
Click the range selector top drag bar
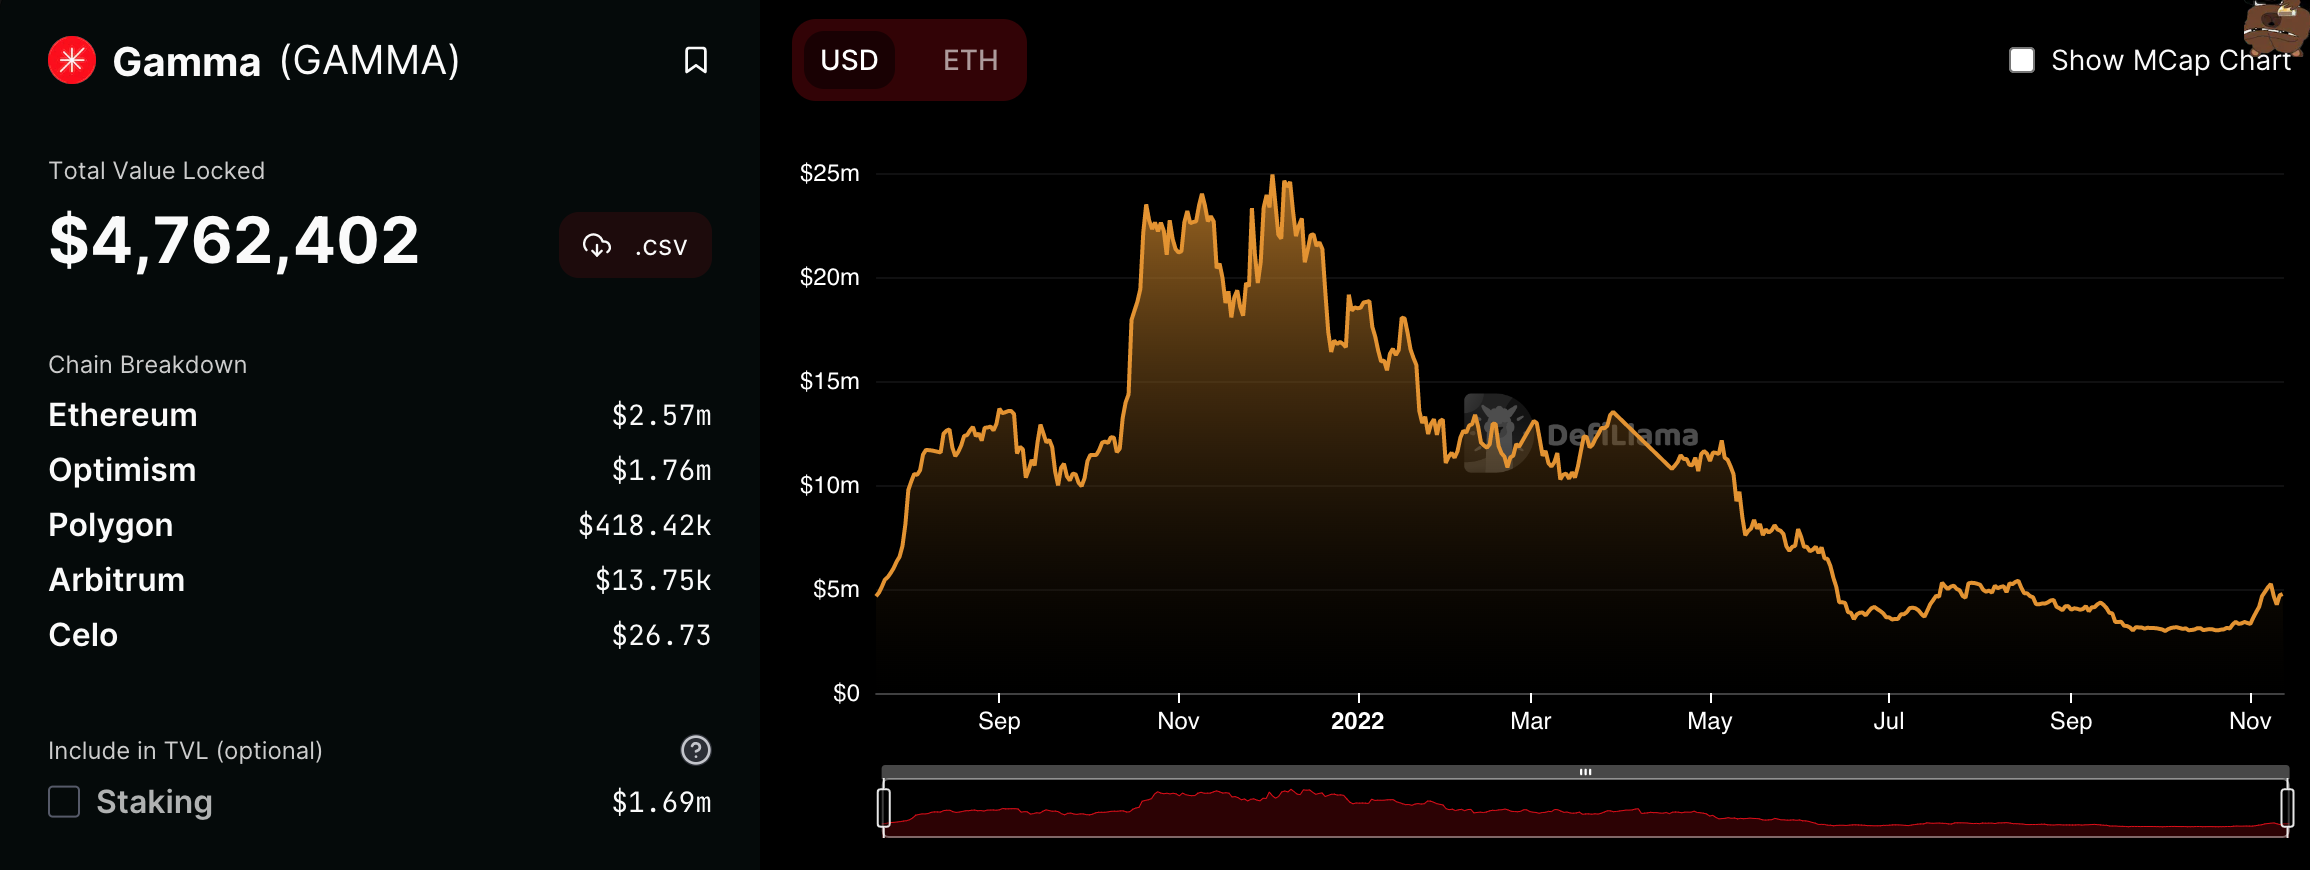pos(1585,772)
